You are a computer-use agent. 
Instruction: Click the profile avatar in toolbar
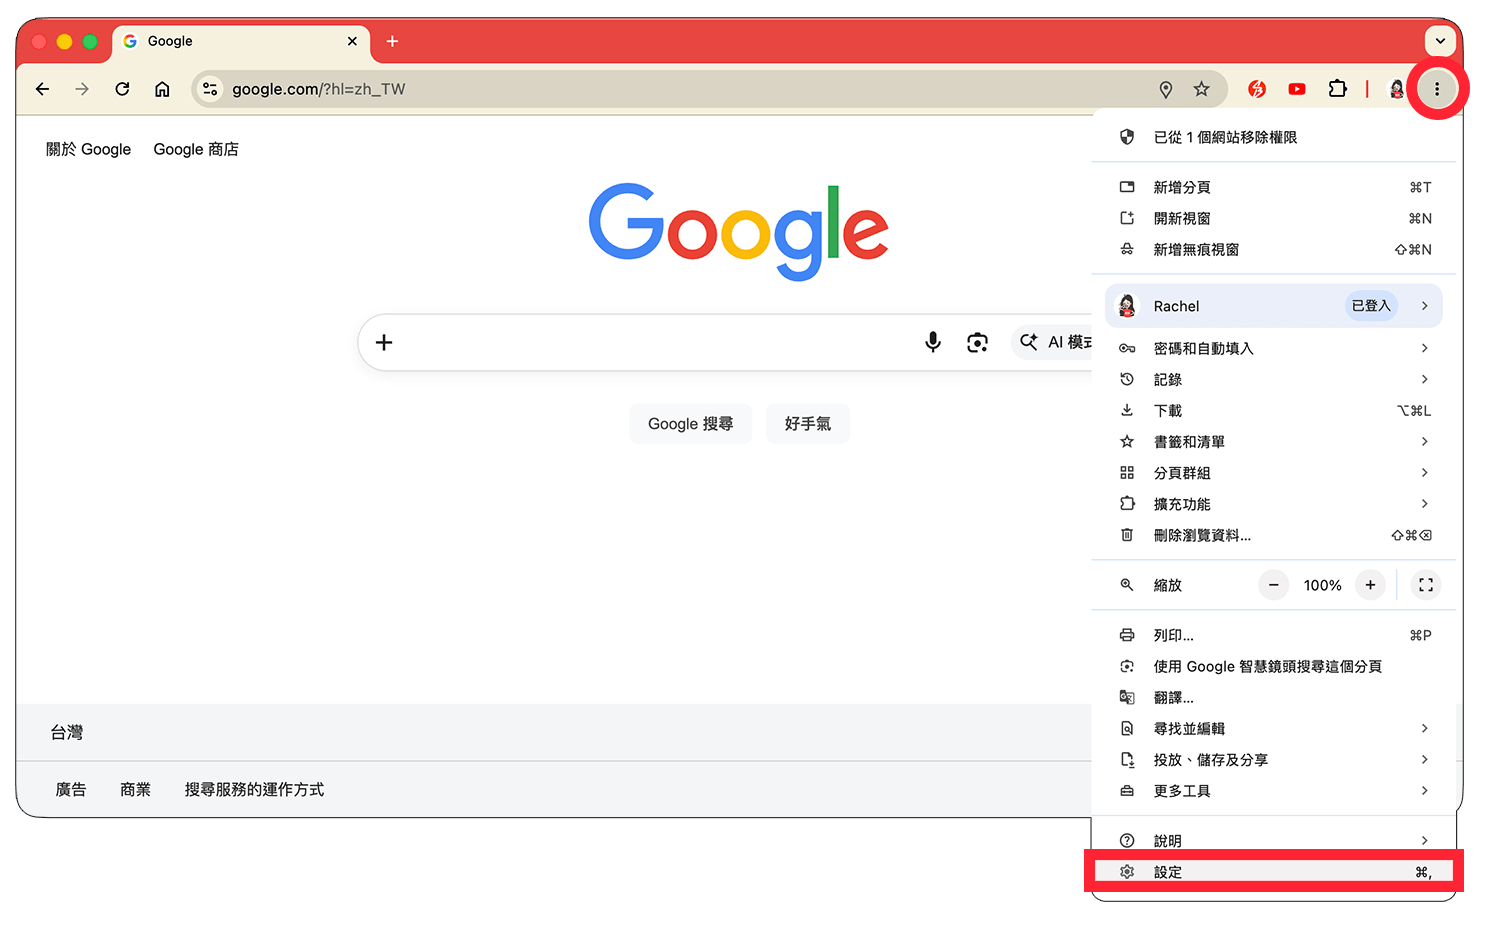[1397, 89]
